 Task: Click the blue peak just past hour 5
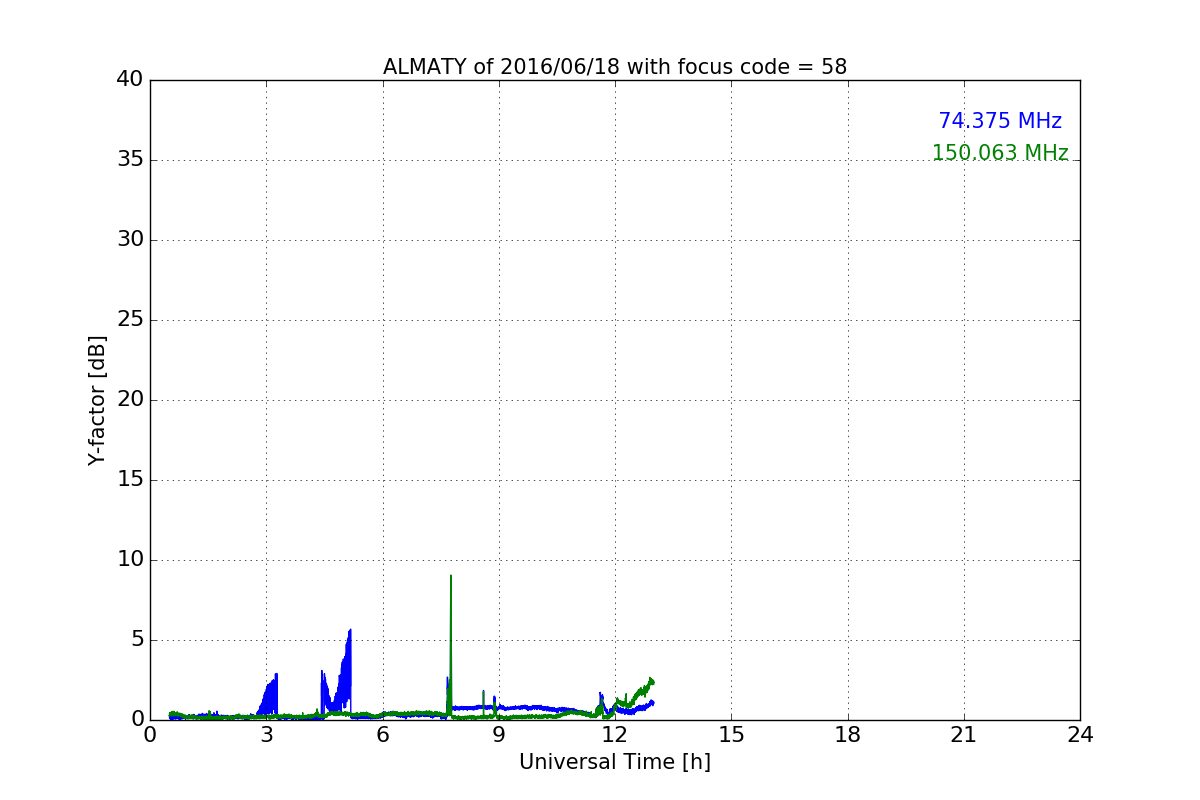pyautogui.click(x=350, y=632)
